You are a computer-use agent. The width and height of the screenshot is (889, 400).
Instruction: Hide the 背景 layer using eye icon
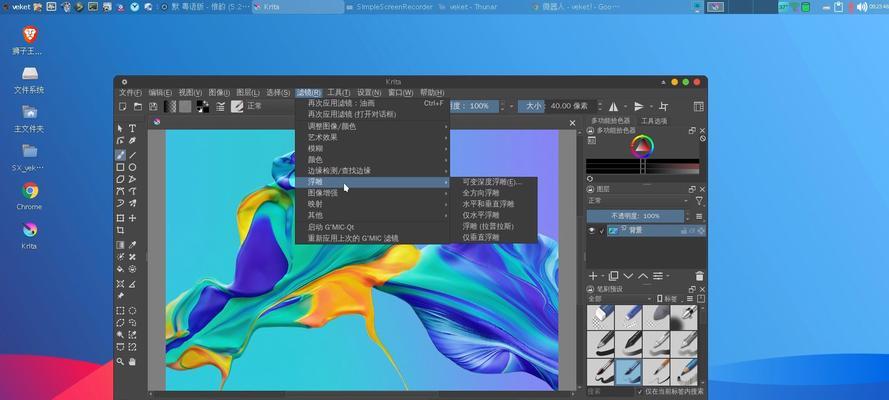pyautogui.click(x=592, y=231)
